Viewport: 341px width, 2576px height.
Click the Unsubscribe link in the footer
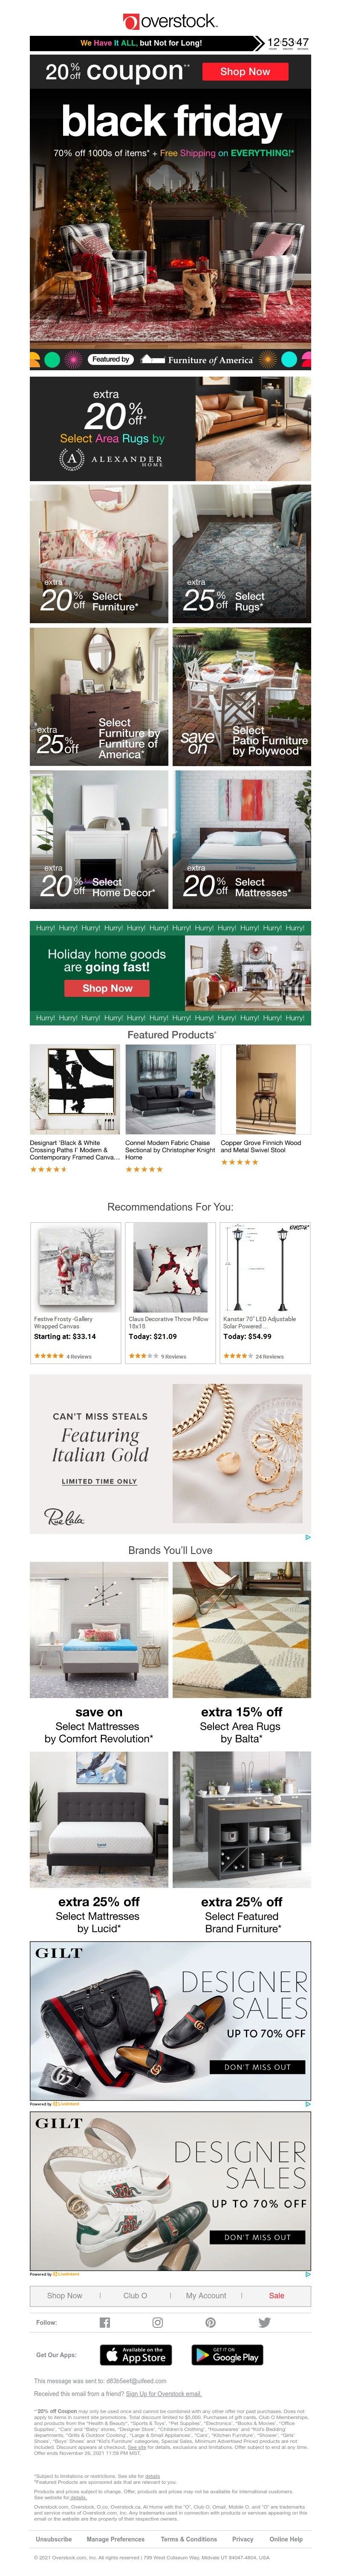click(x=54, y=2538)
